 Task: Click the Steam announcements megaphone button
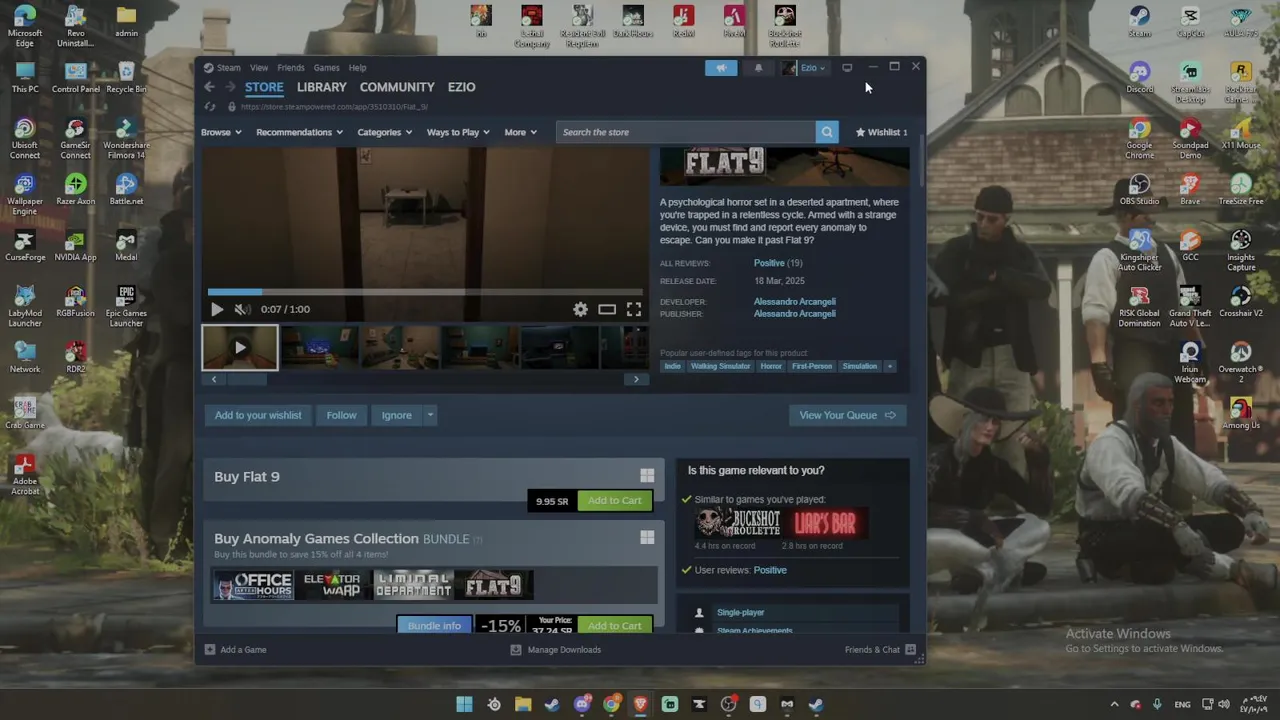click(721, 68)
